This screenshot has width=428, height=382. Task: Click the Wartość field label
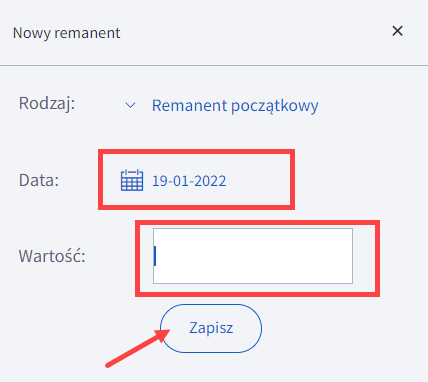[52, 256]
